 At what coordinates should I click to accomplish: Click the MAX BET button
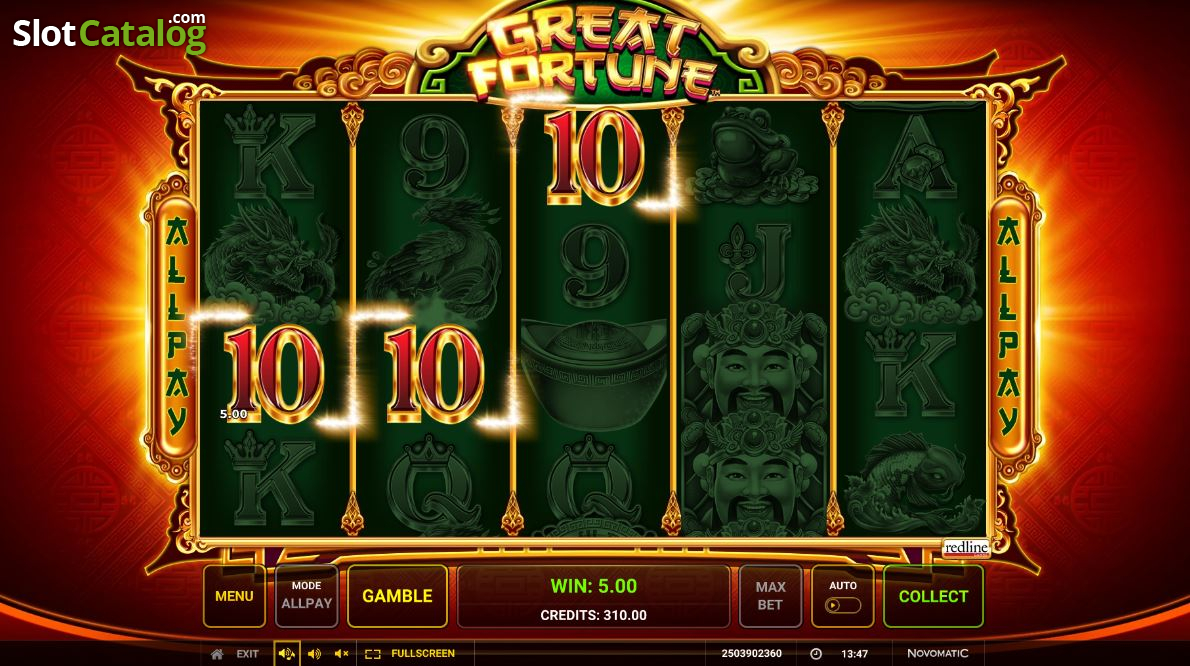(770, 596)
